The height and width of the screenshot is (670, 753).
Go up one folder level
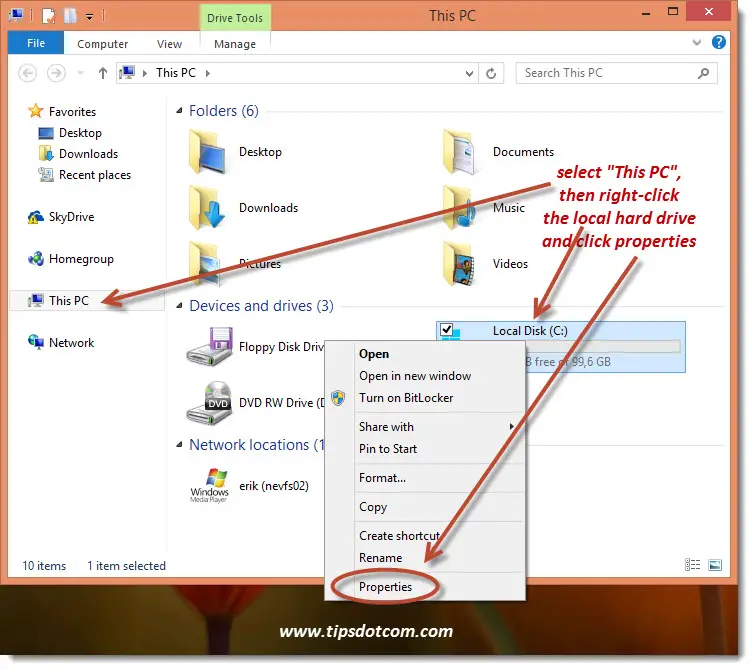[x=102, y=73]
